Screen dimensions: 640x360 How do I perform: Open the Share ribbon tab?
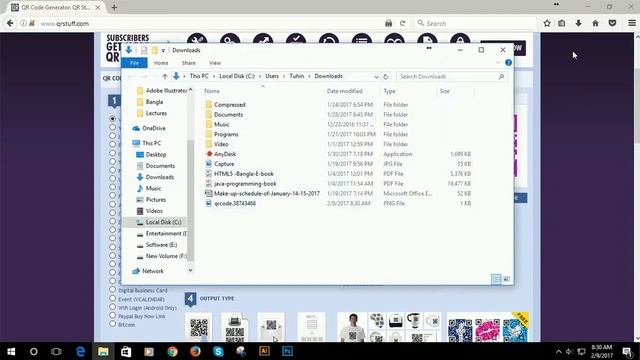[x=189, y=63]
